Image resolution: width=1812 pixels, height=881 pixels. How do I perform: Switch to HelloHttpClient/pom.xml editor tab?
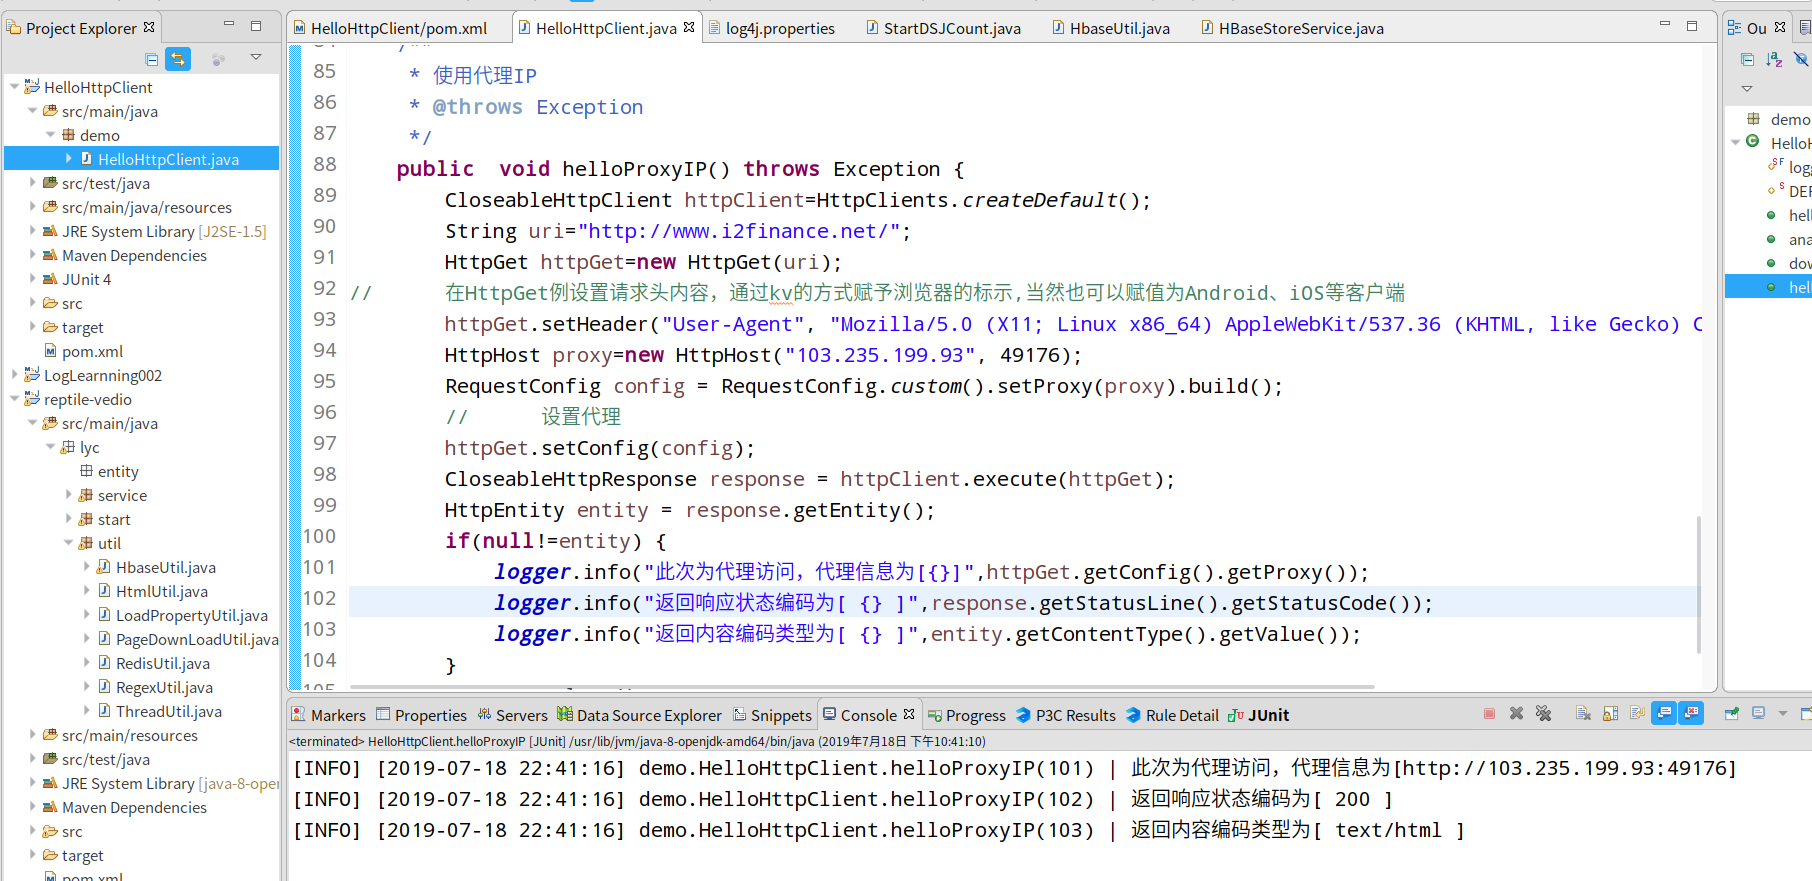click(x=390, y=28)
